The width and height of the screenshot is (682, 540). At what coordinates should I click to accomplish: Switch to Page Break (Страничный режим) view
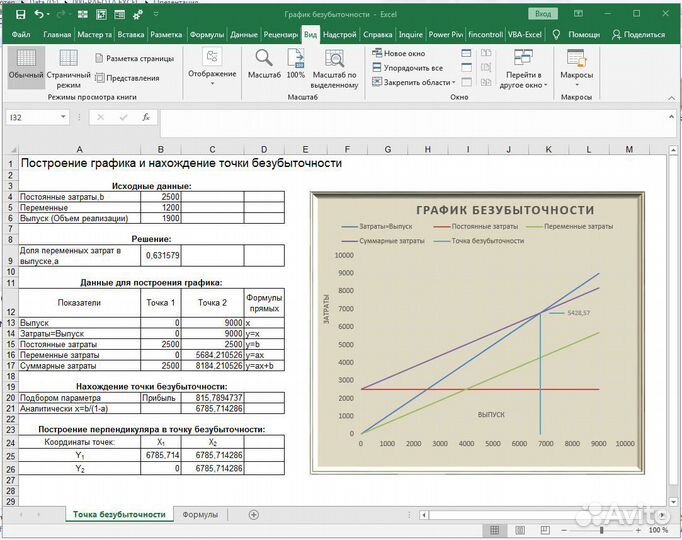tap(68, 68)
